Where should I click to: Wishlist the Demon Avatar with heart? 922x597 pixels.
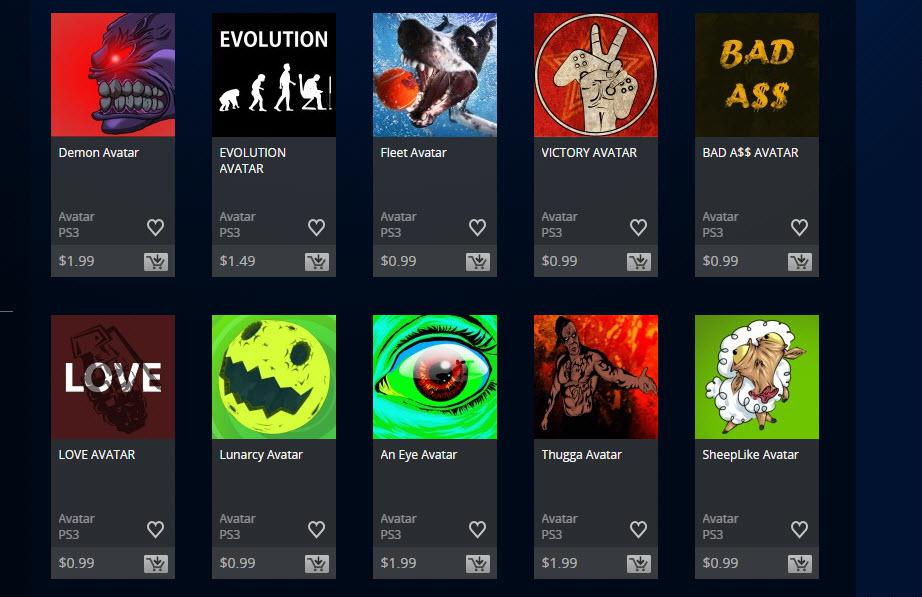coord(155,227)
